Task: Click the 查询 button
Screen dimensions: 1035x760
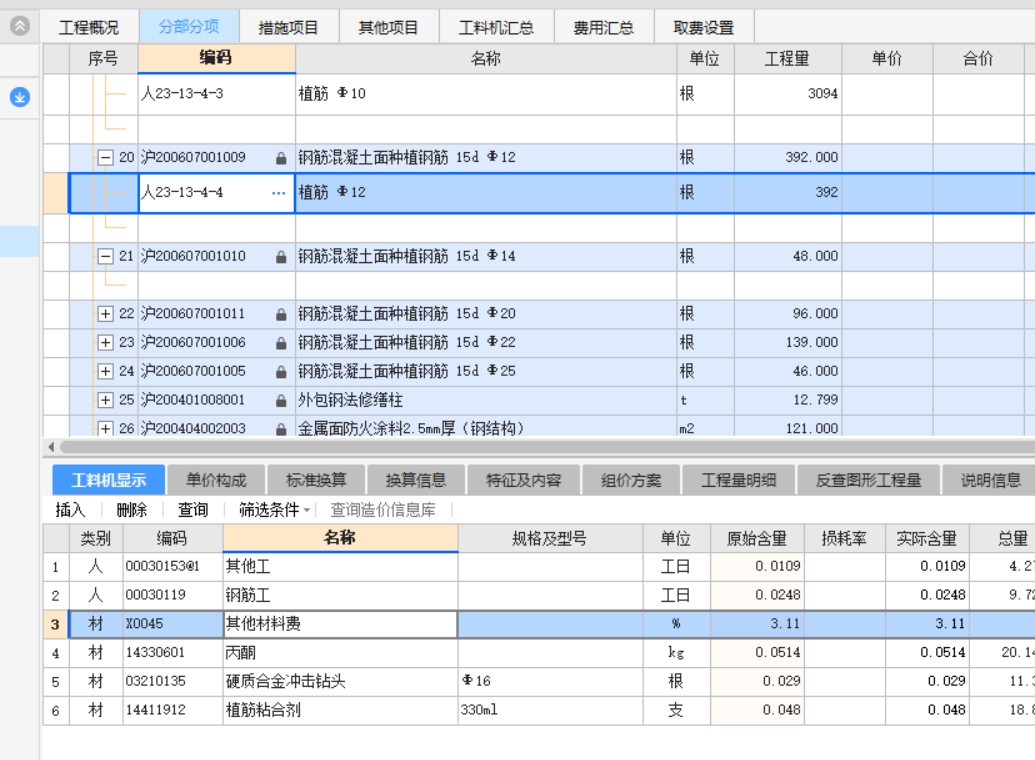Action: pos(193,510)
